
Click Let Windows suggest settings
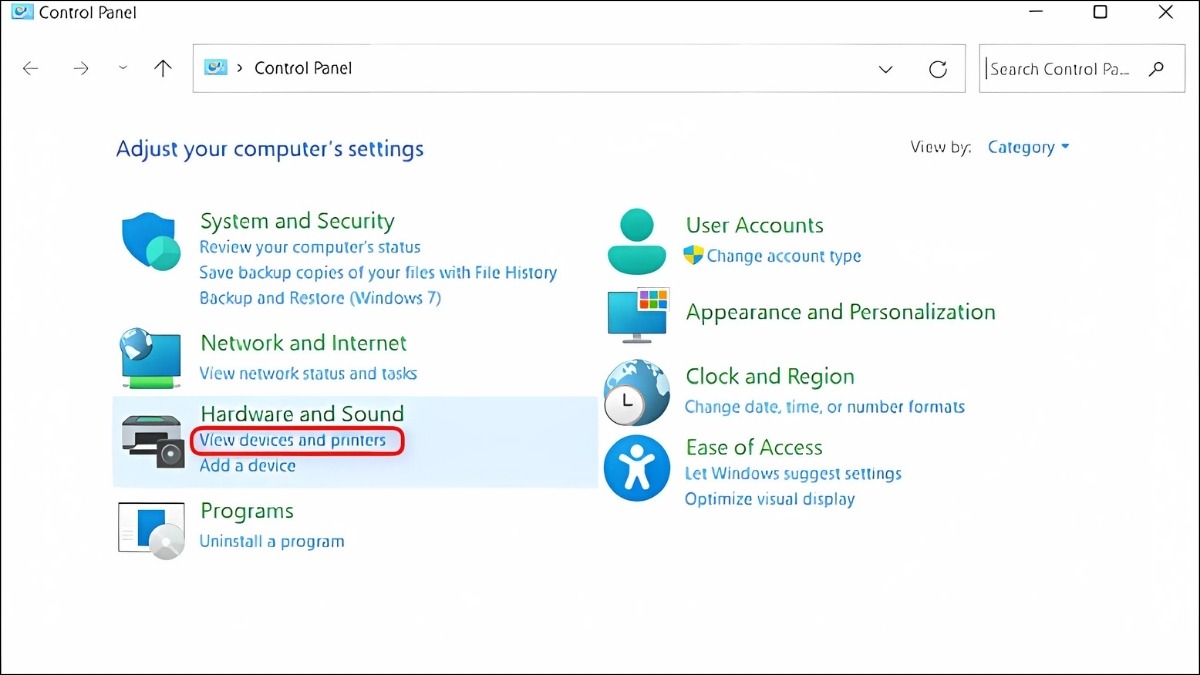click(793, 473)
